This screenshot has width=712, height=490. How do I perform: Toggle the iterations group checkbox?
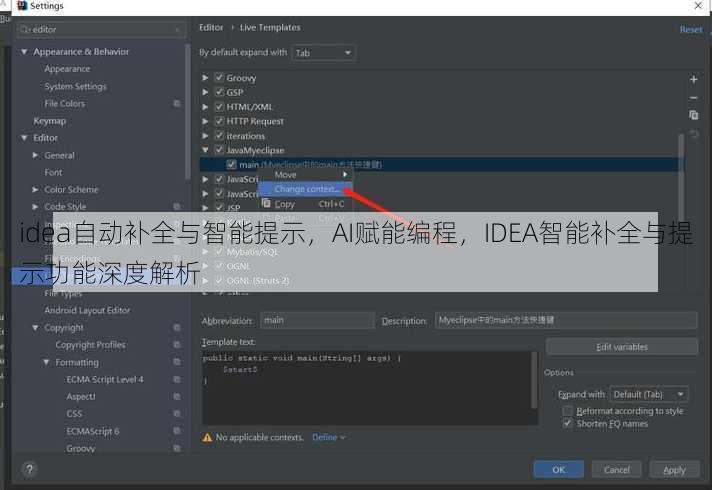tap(219, 136)
